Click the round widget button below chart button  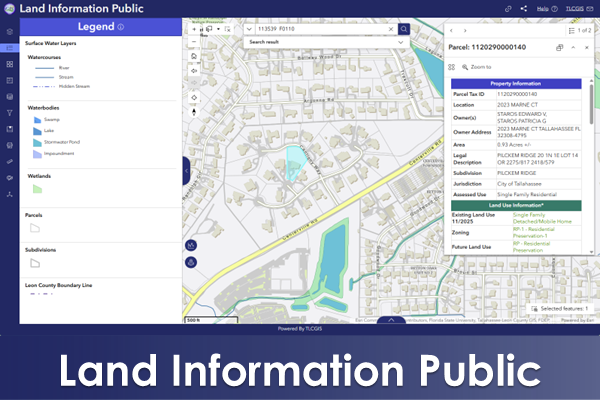[191, 262]
